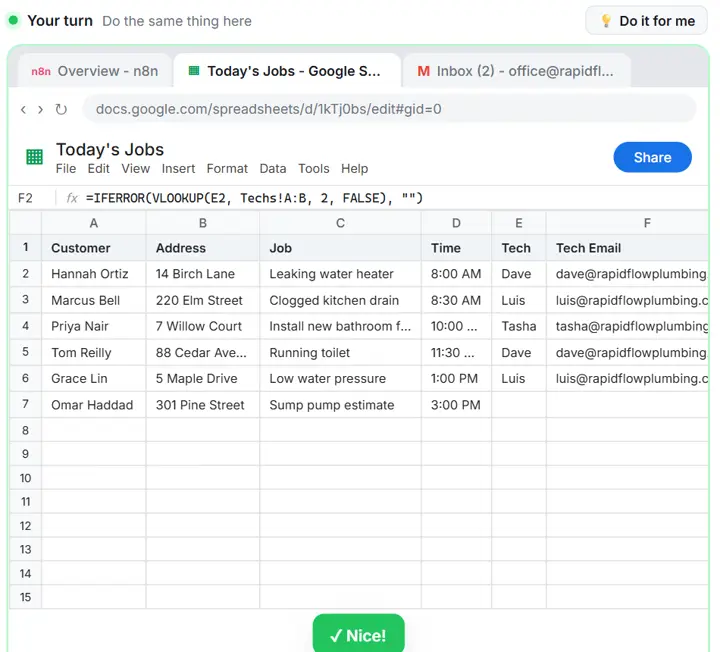
Task: Click the green Sheets logo icon
Action: click(x=34, y=157)
